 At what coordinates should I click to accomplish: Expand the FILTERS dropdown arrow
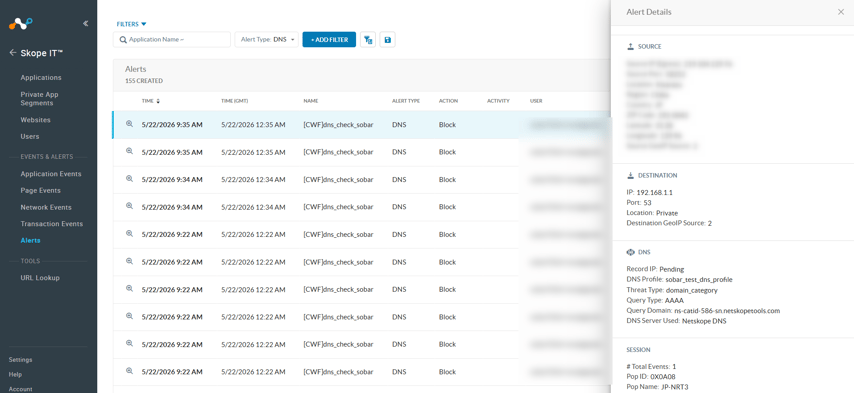point(144,24)
